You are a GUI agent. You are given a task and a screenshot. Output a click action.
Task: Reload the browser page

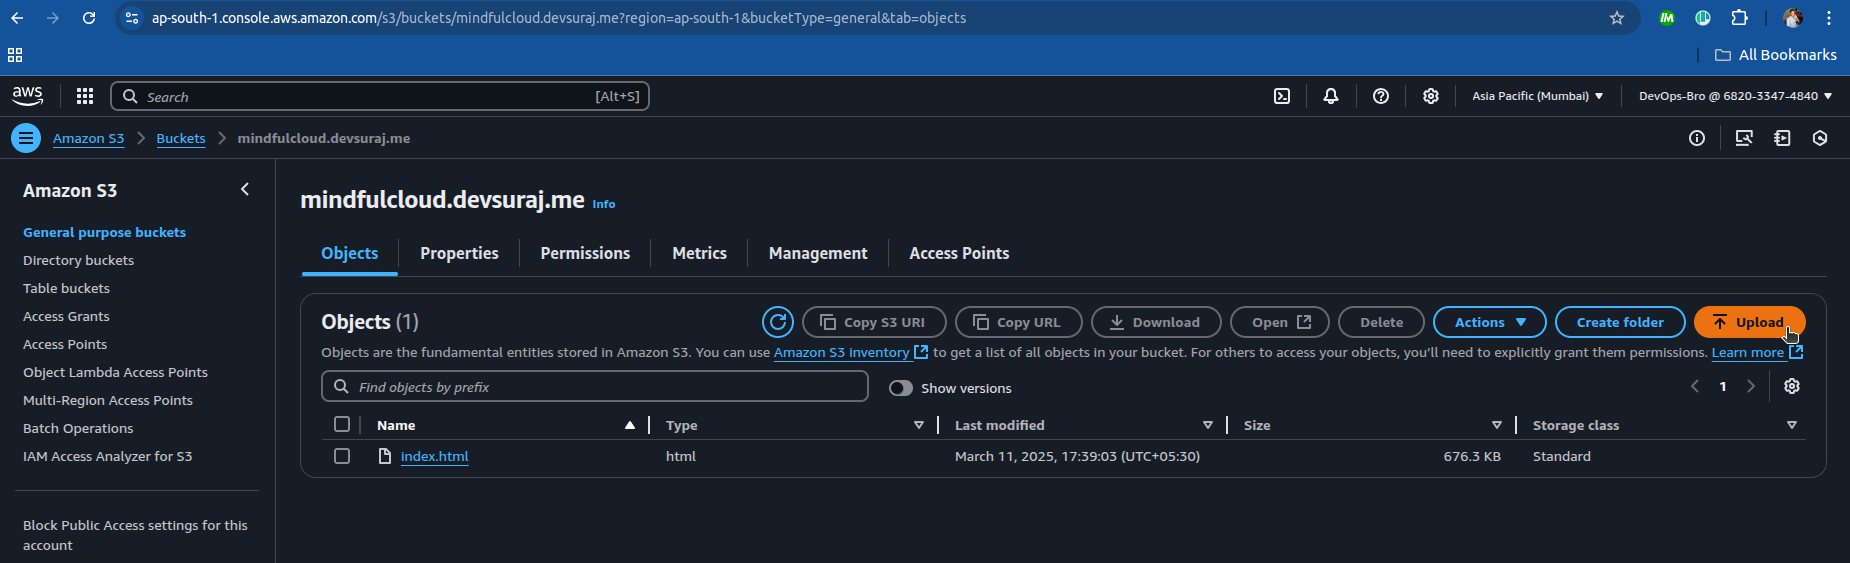click(89, 18)
